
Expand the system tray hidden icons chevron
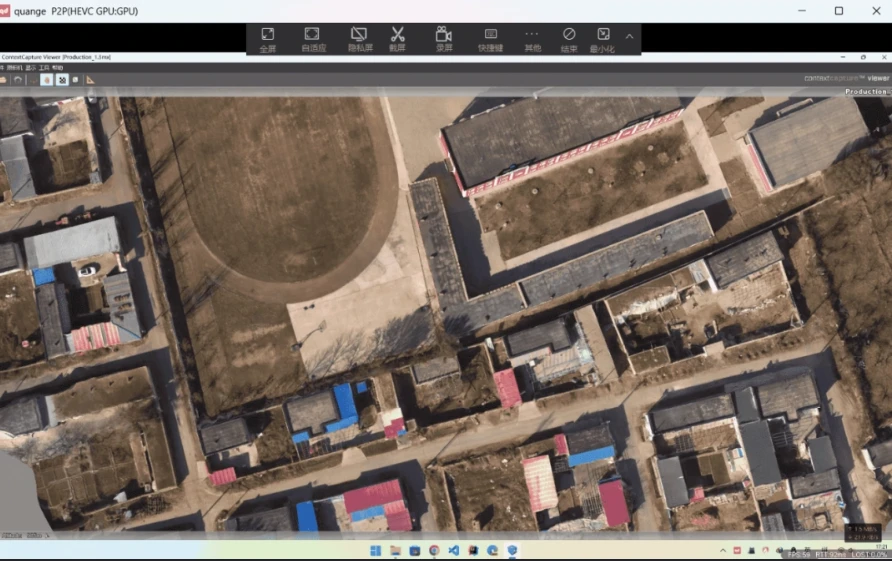tap(722, 550)
